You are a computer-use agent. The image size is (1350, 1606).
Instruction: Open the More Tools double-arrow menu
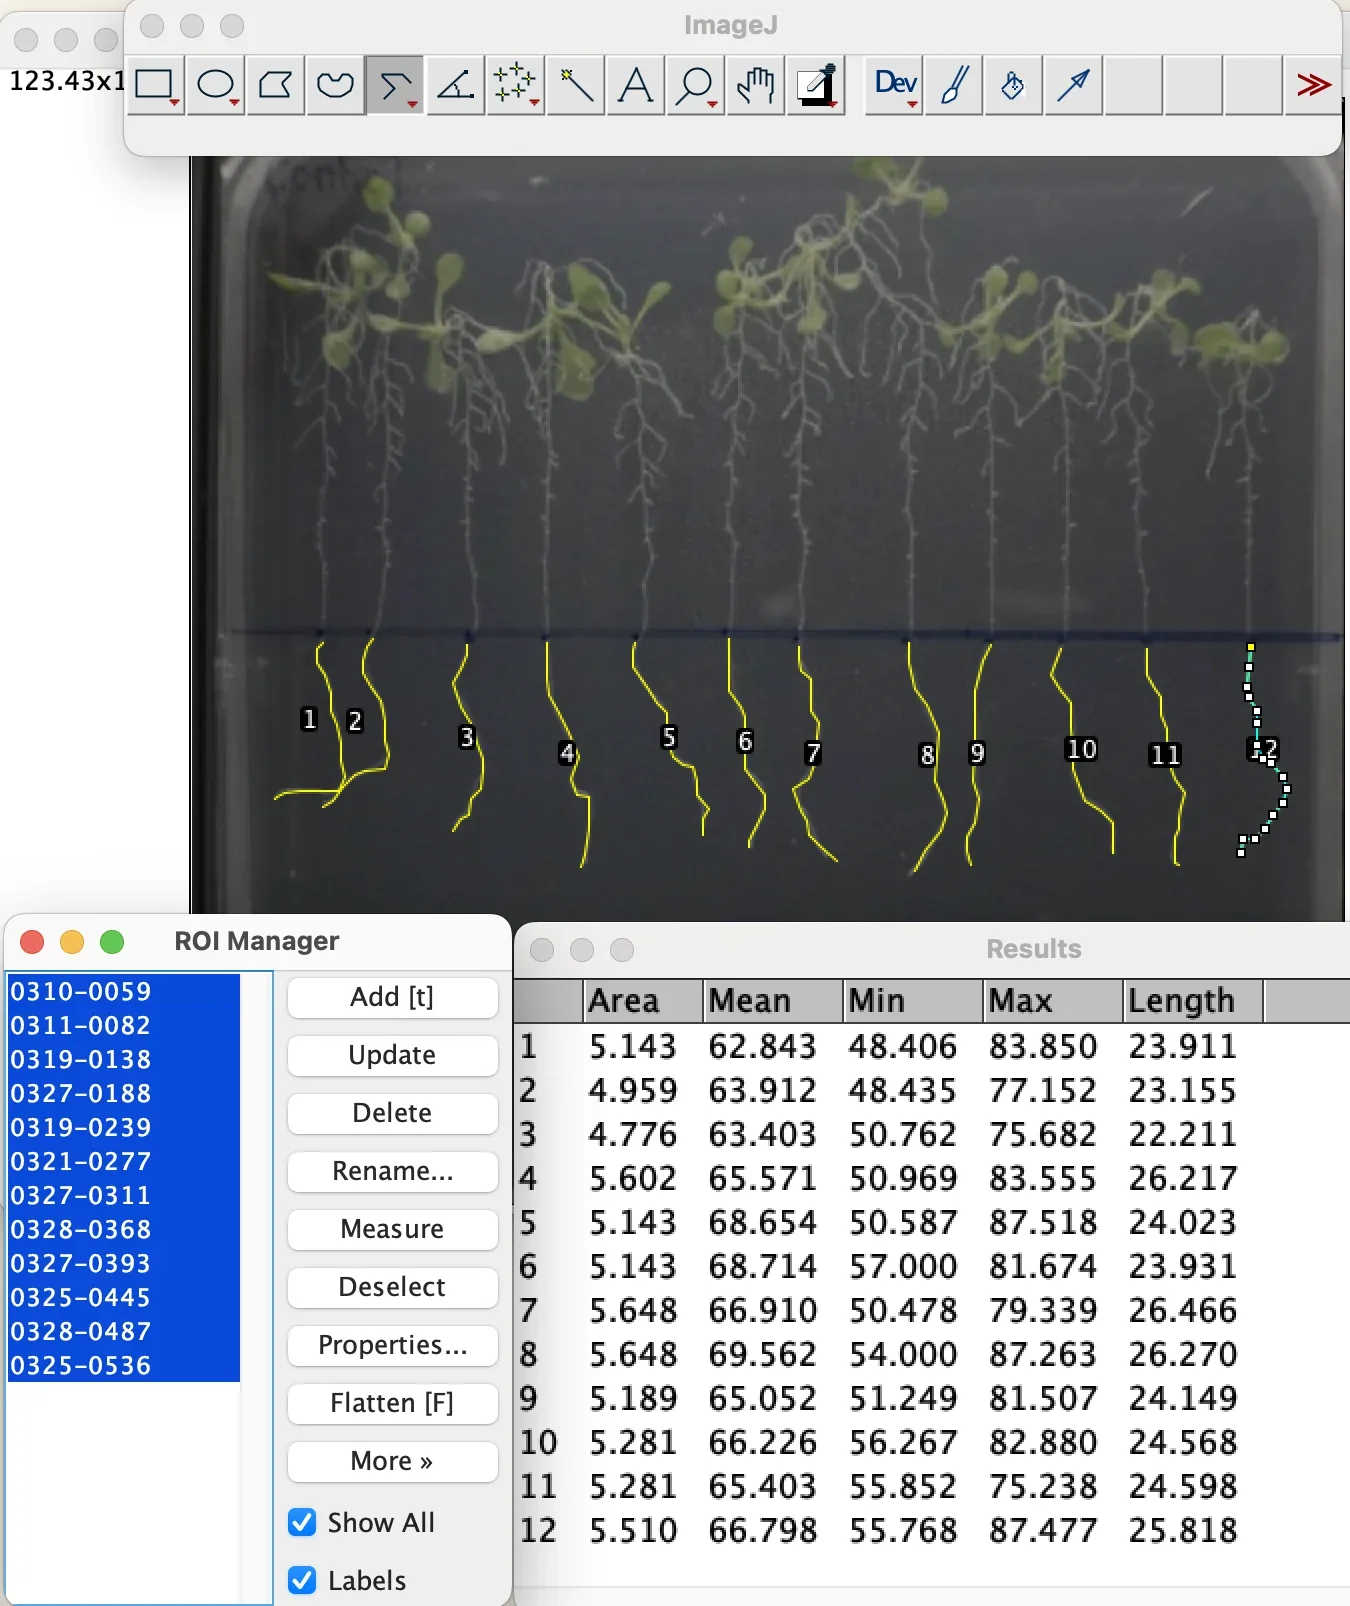pyautogui.click(x=1313, y=86)
